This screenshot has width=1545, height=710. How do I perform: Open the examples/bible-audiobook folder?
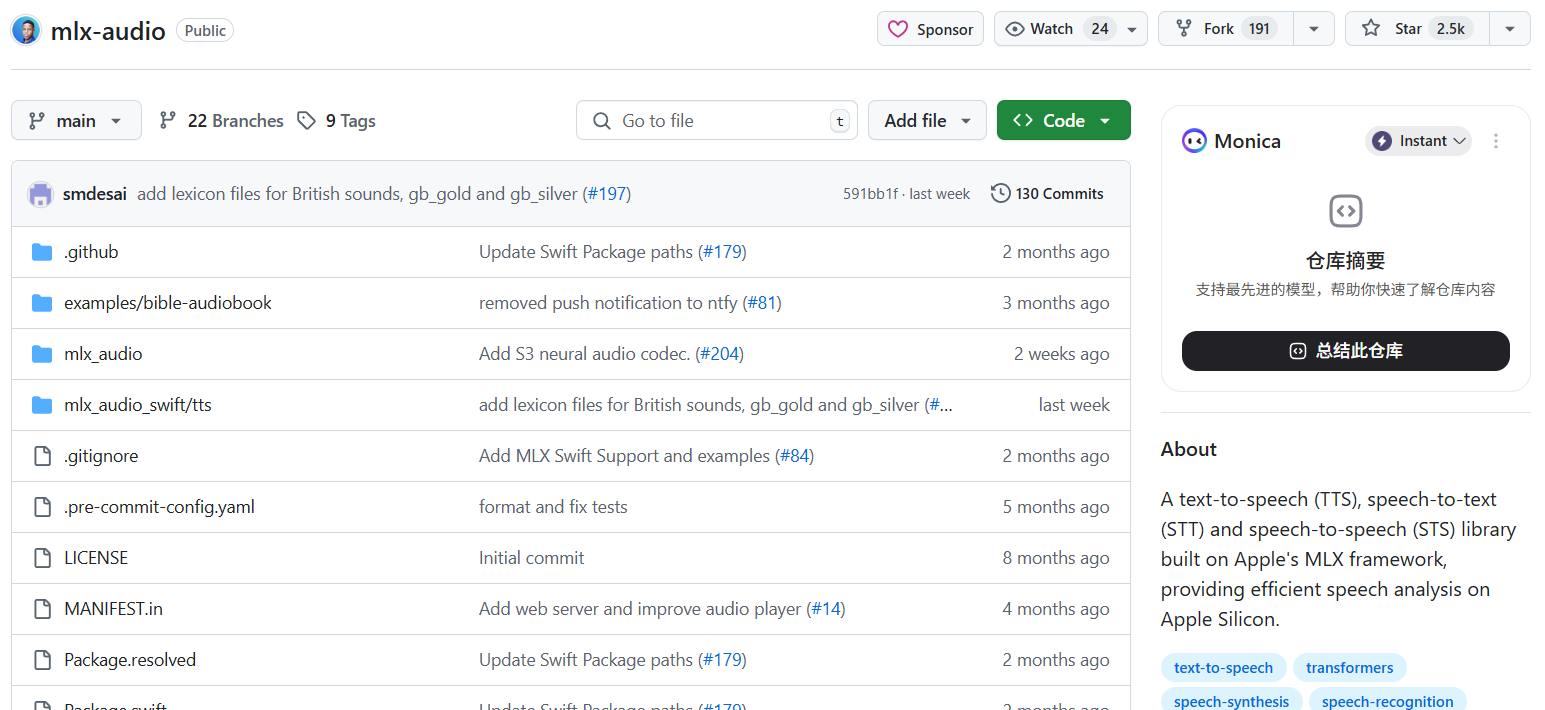coord(168,303)
